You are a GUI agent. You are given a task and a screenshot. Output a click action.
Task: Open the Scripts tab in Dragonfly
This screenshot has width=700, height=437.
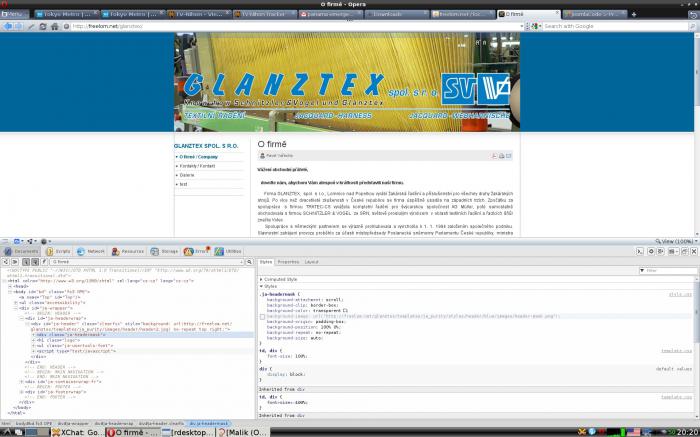click(58, 251)
